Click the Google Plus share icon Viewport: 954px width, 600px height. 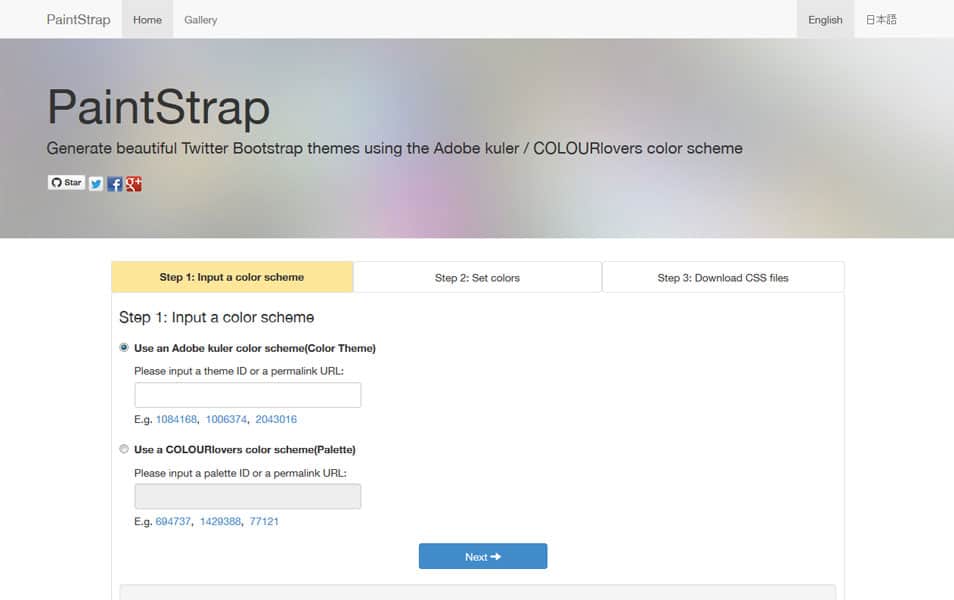(133, 184)
